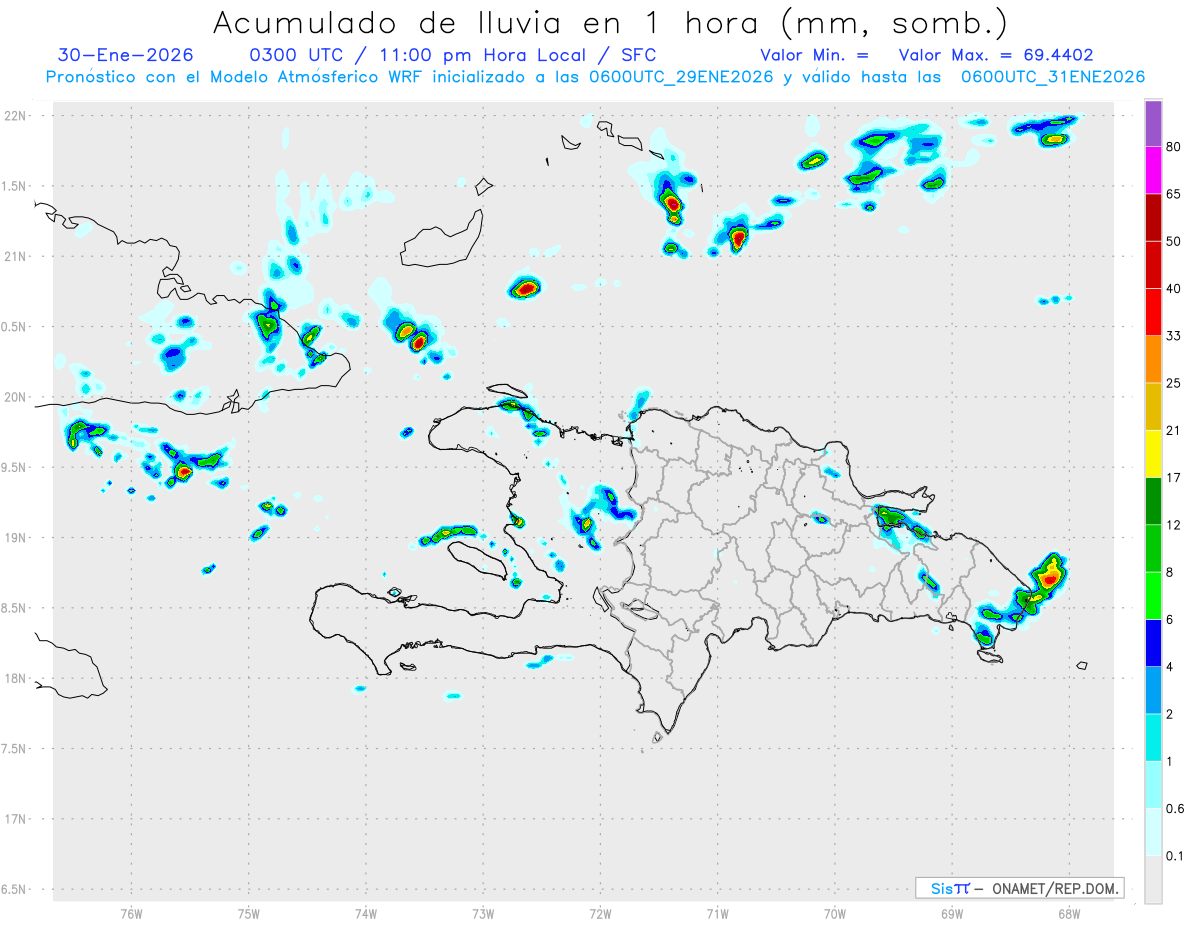Click '0600UTC_29ENE2026' in the forecast line
Image resolution: width=1200 pixels, height=927 pixels.
tap(681, 77)
